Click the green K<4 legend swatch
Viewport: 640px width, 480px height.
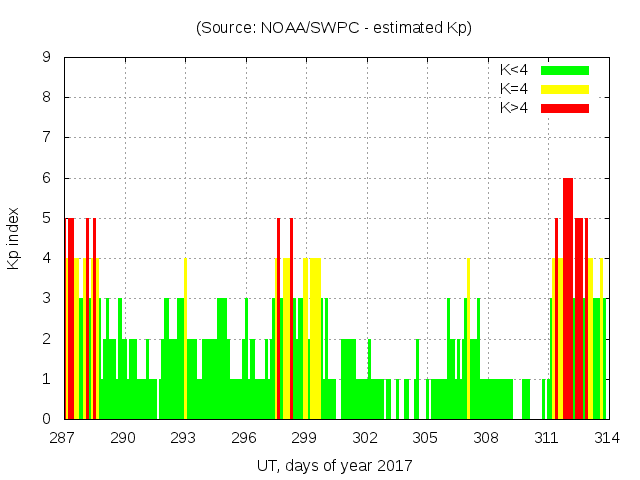tap(565, 70)
